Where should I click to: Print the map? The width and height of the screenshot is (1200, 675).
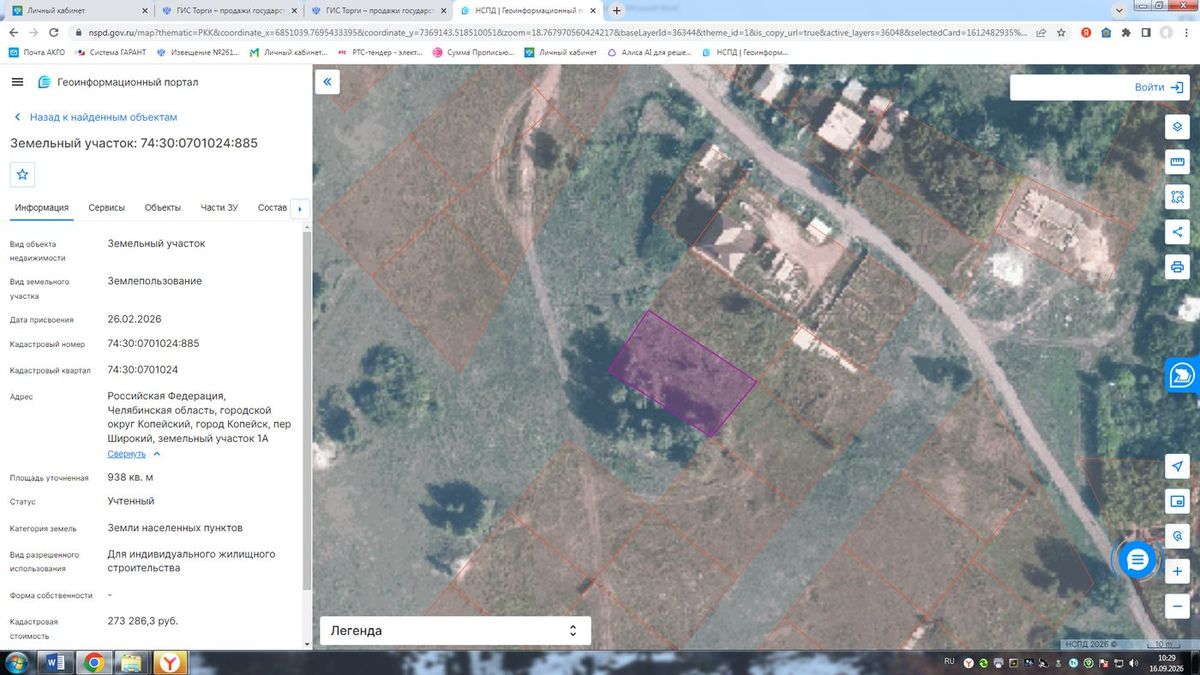tap(1177, 267)
